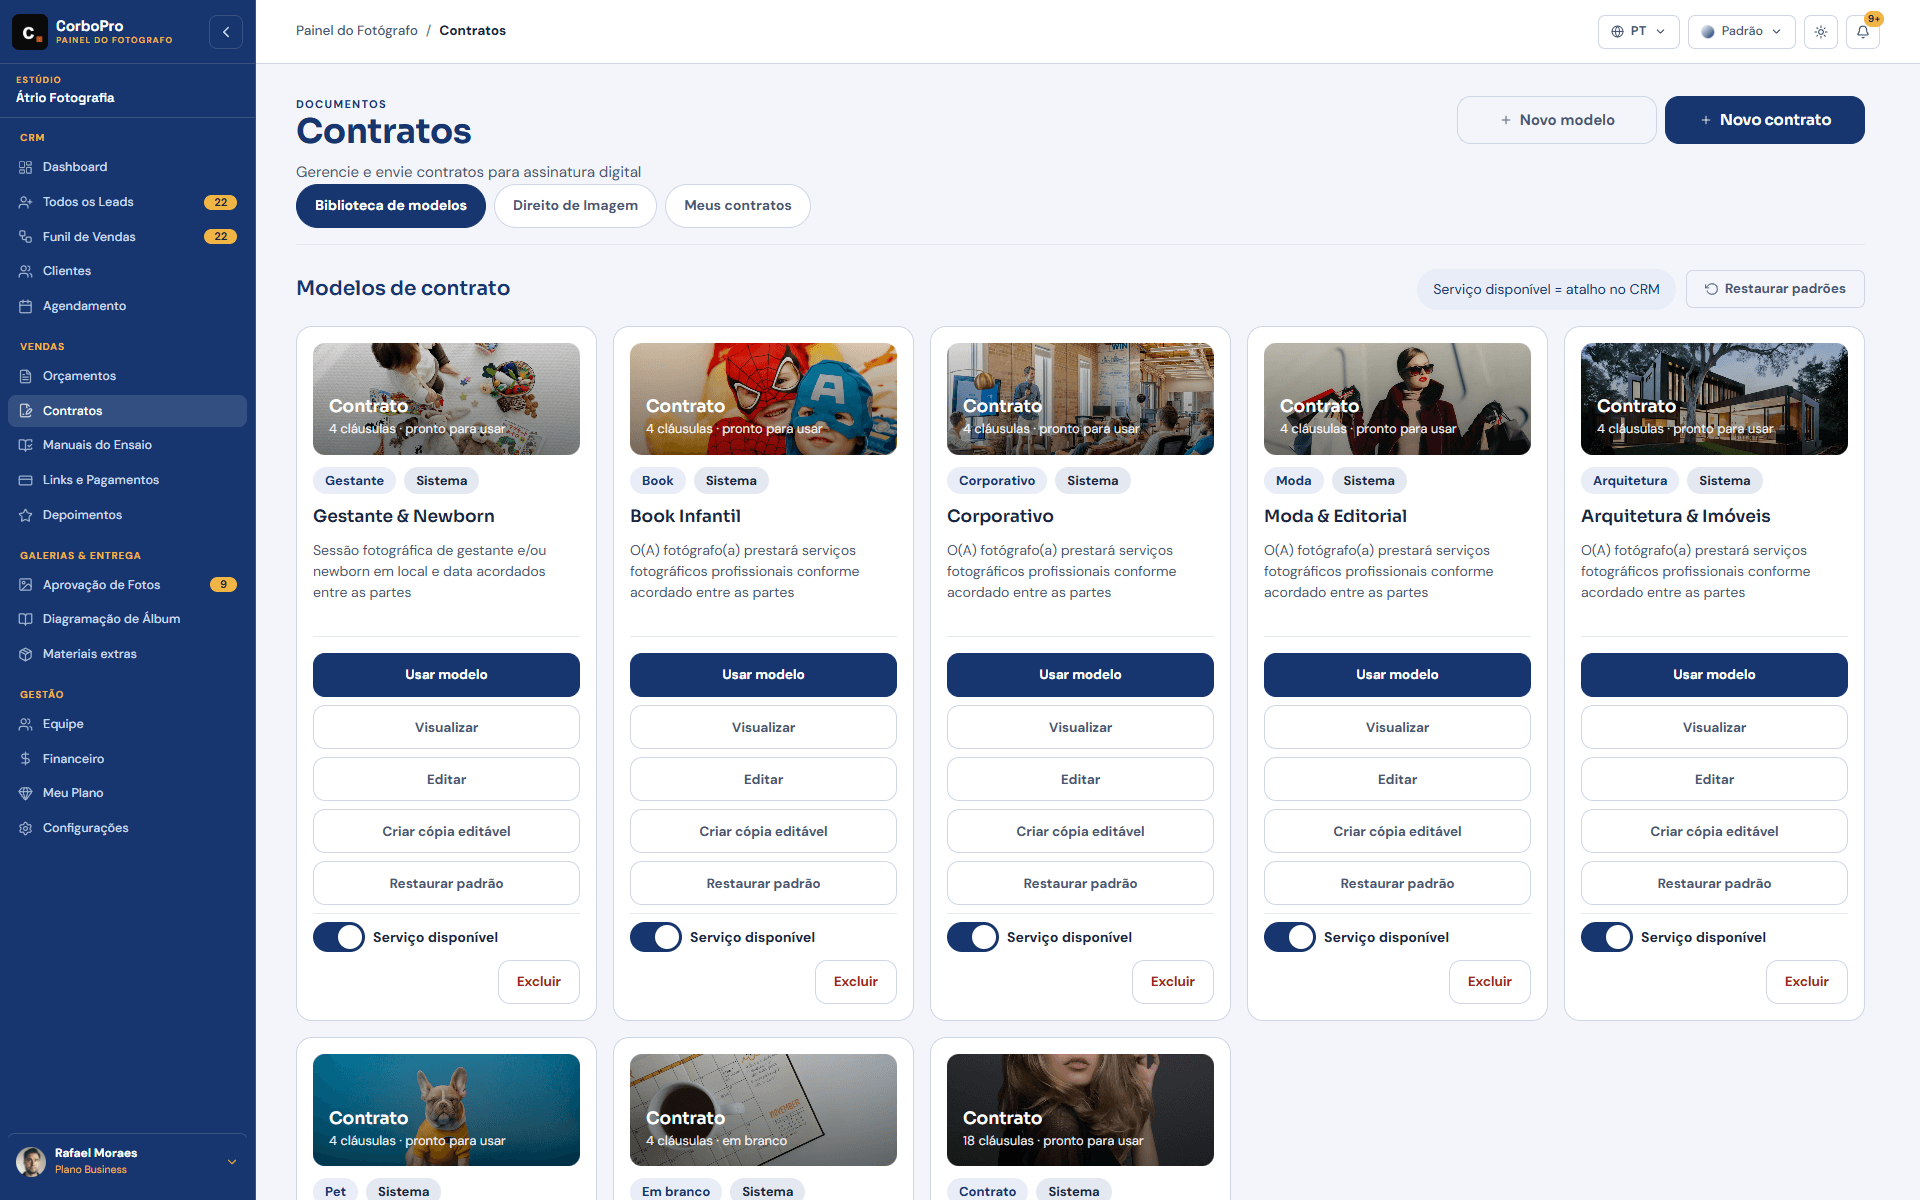Disable Serviço disponível for Corporativo

tap(973, 937)
